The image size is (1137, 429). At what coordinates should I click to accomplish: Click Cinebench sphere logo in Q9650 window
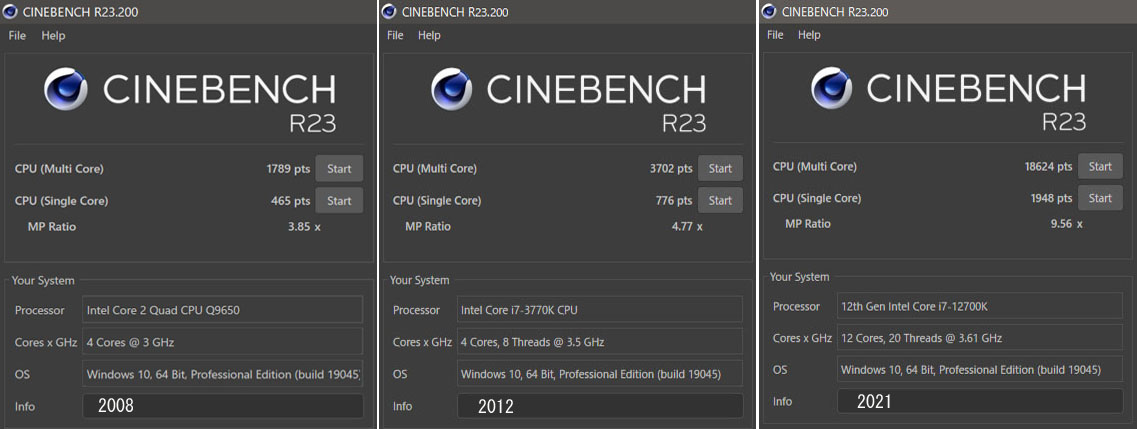coord(66,89)
